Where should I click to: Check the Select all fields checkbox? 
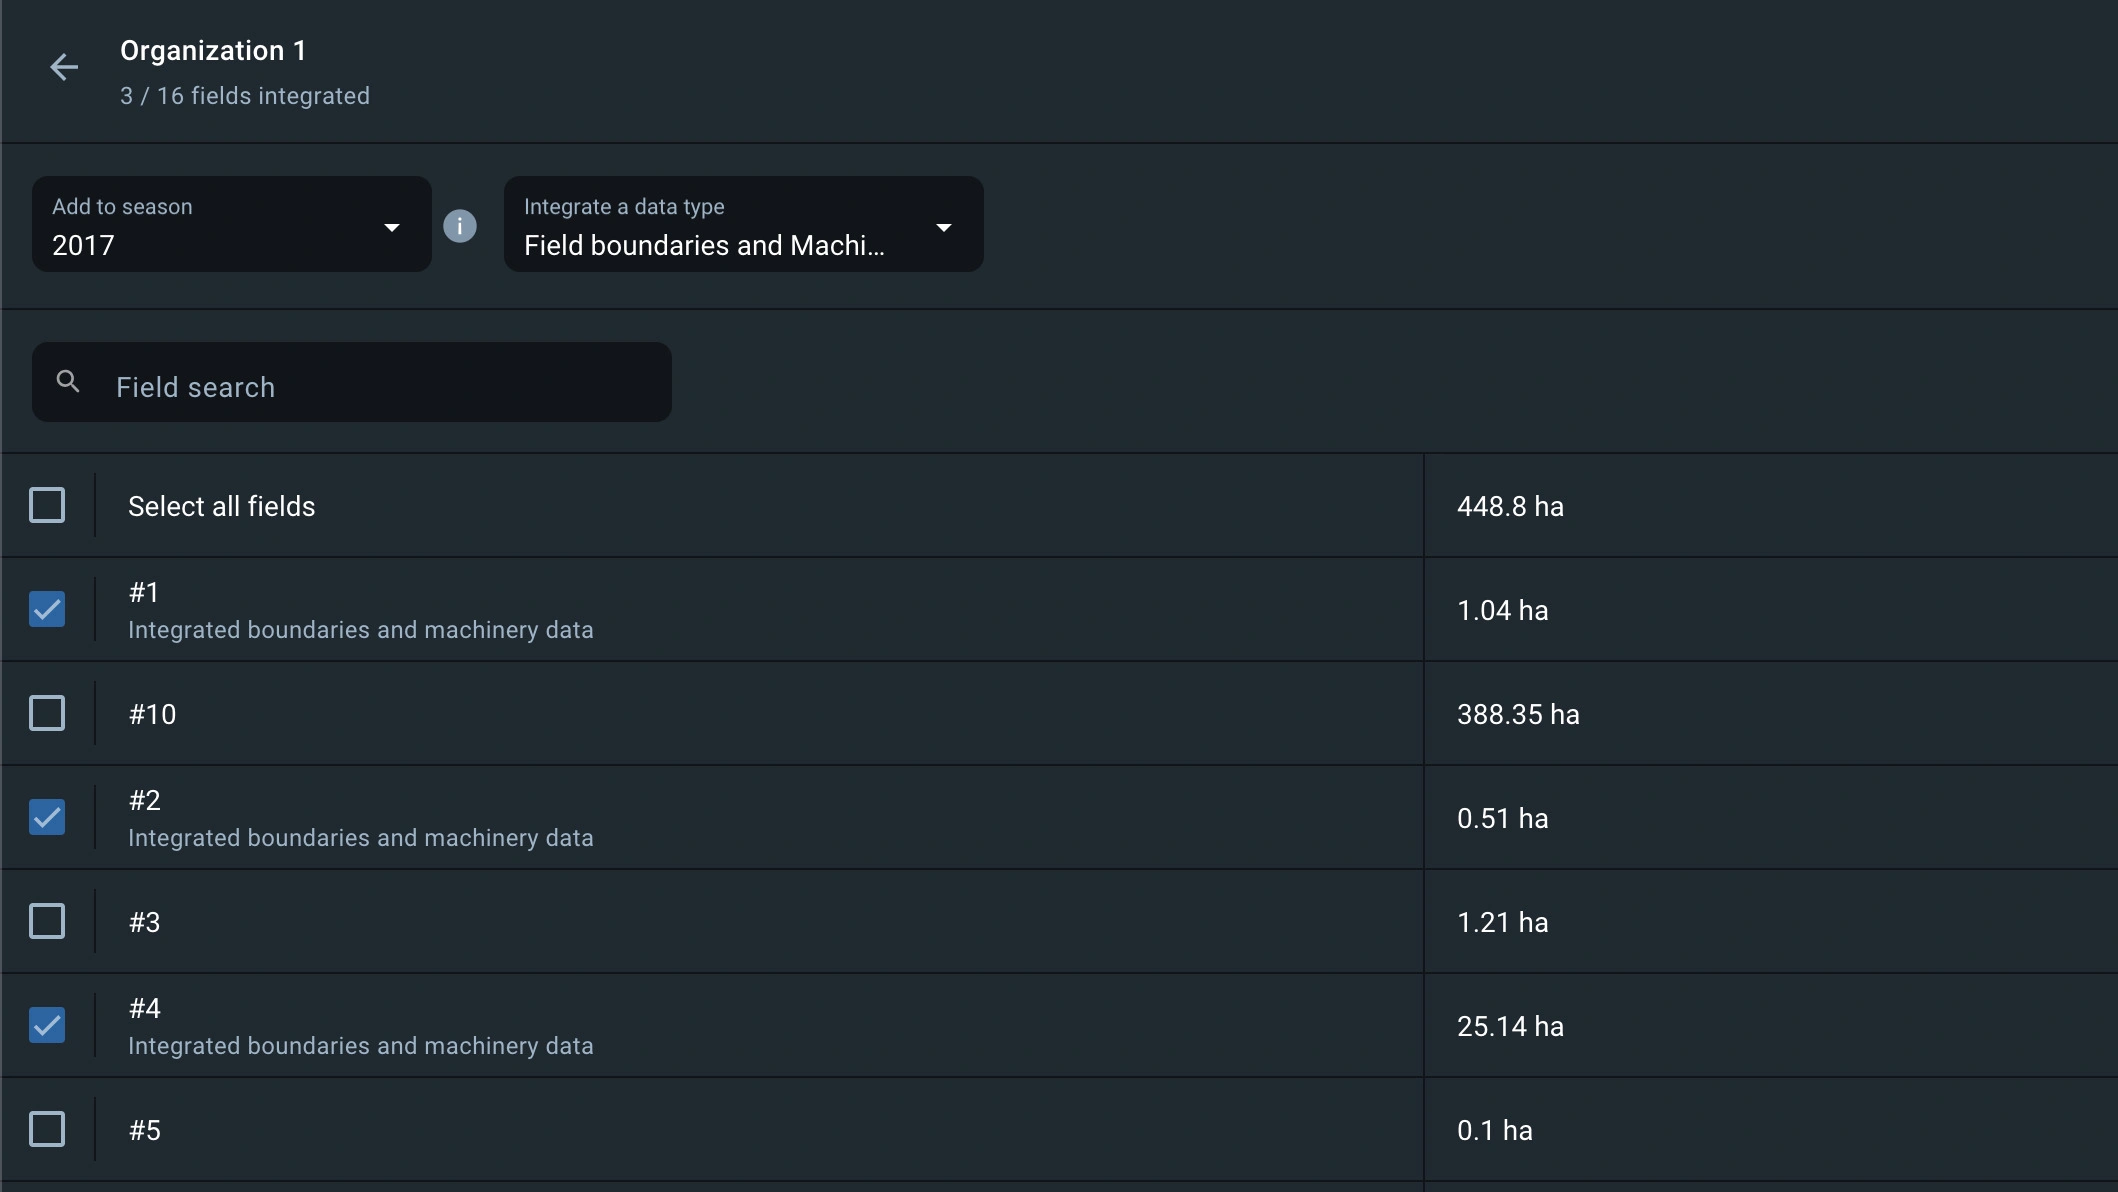(47, 506)
